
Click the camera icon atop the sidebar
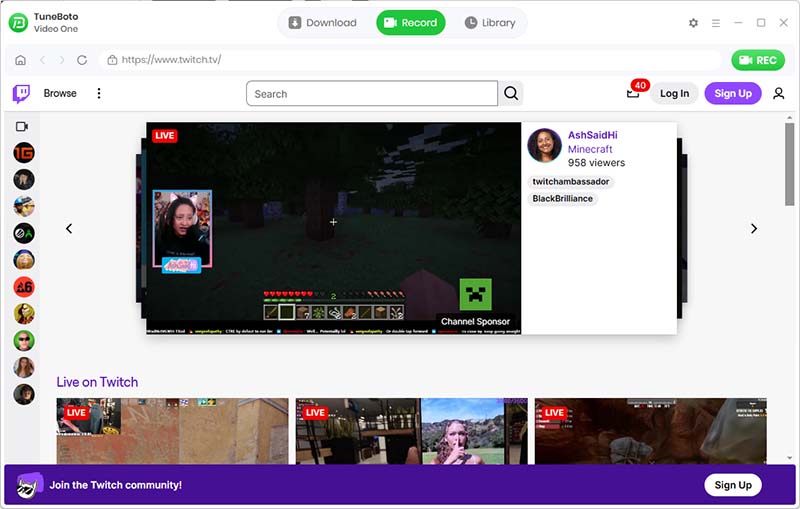[x=22, y=126]
